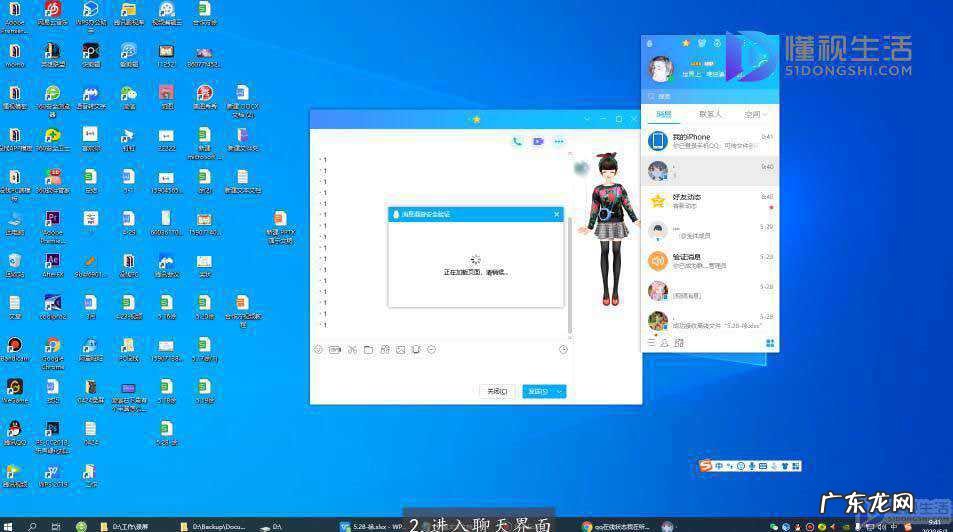Expand the 空间 tab dropdown arrow
This screenshot has width=953, height=532.
pos(766,115)
